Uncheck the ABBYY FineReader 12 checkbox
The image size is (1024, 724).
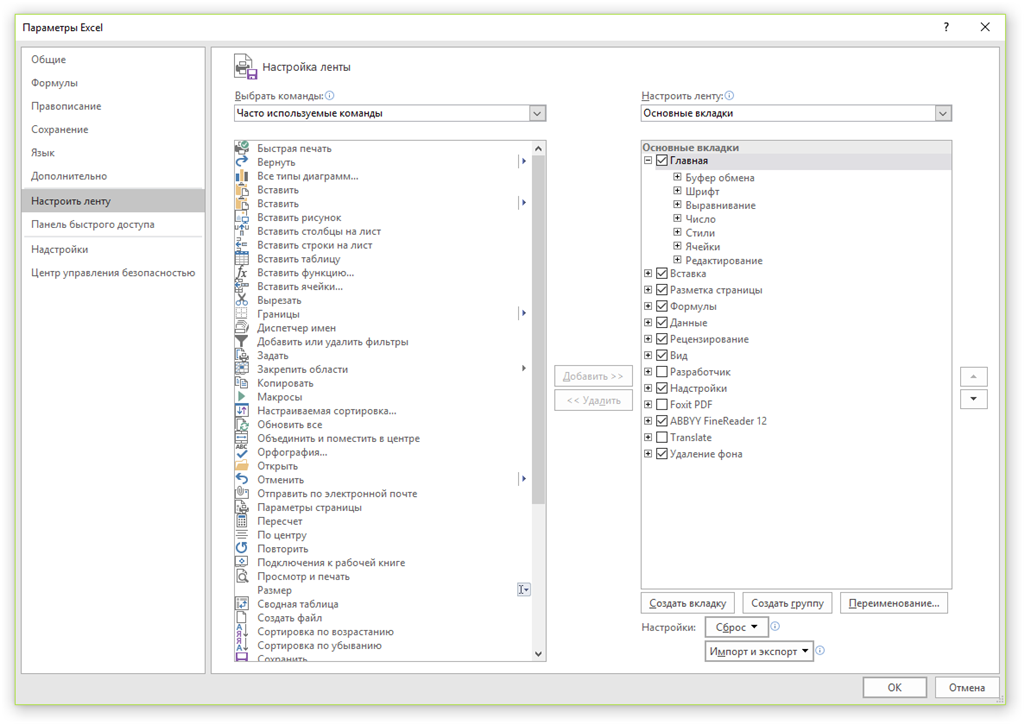[662, 421]
